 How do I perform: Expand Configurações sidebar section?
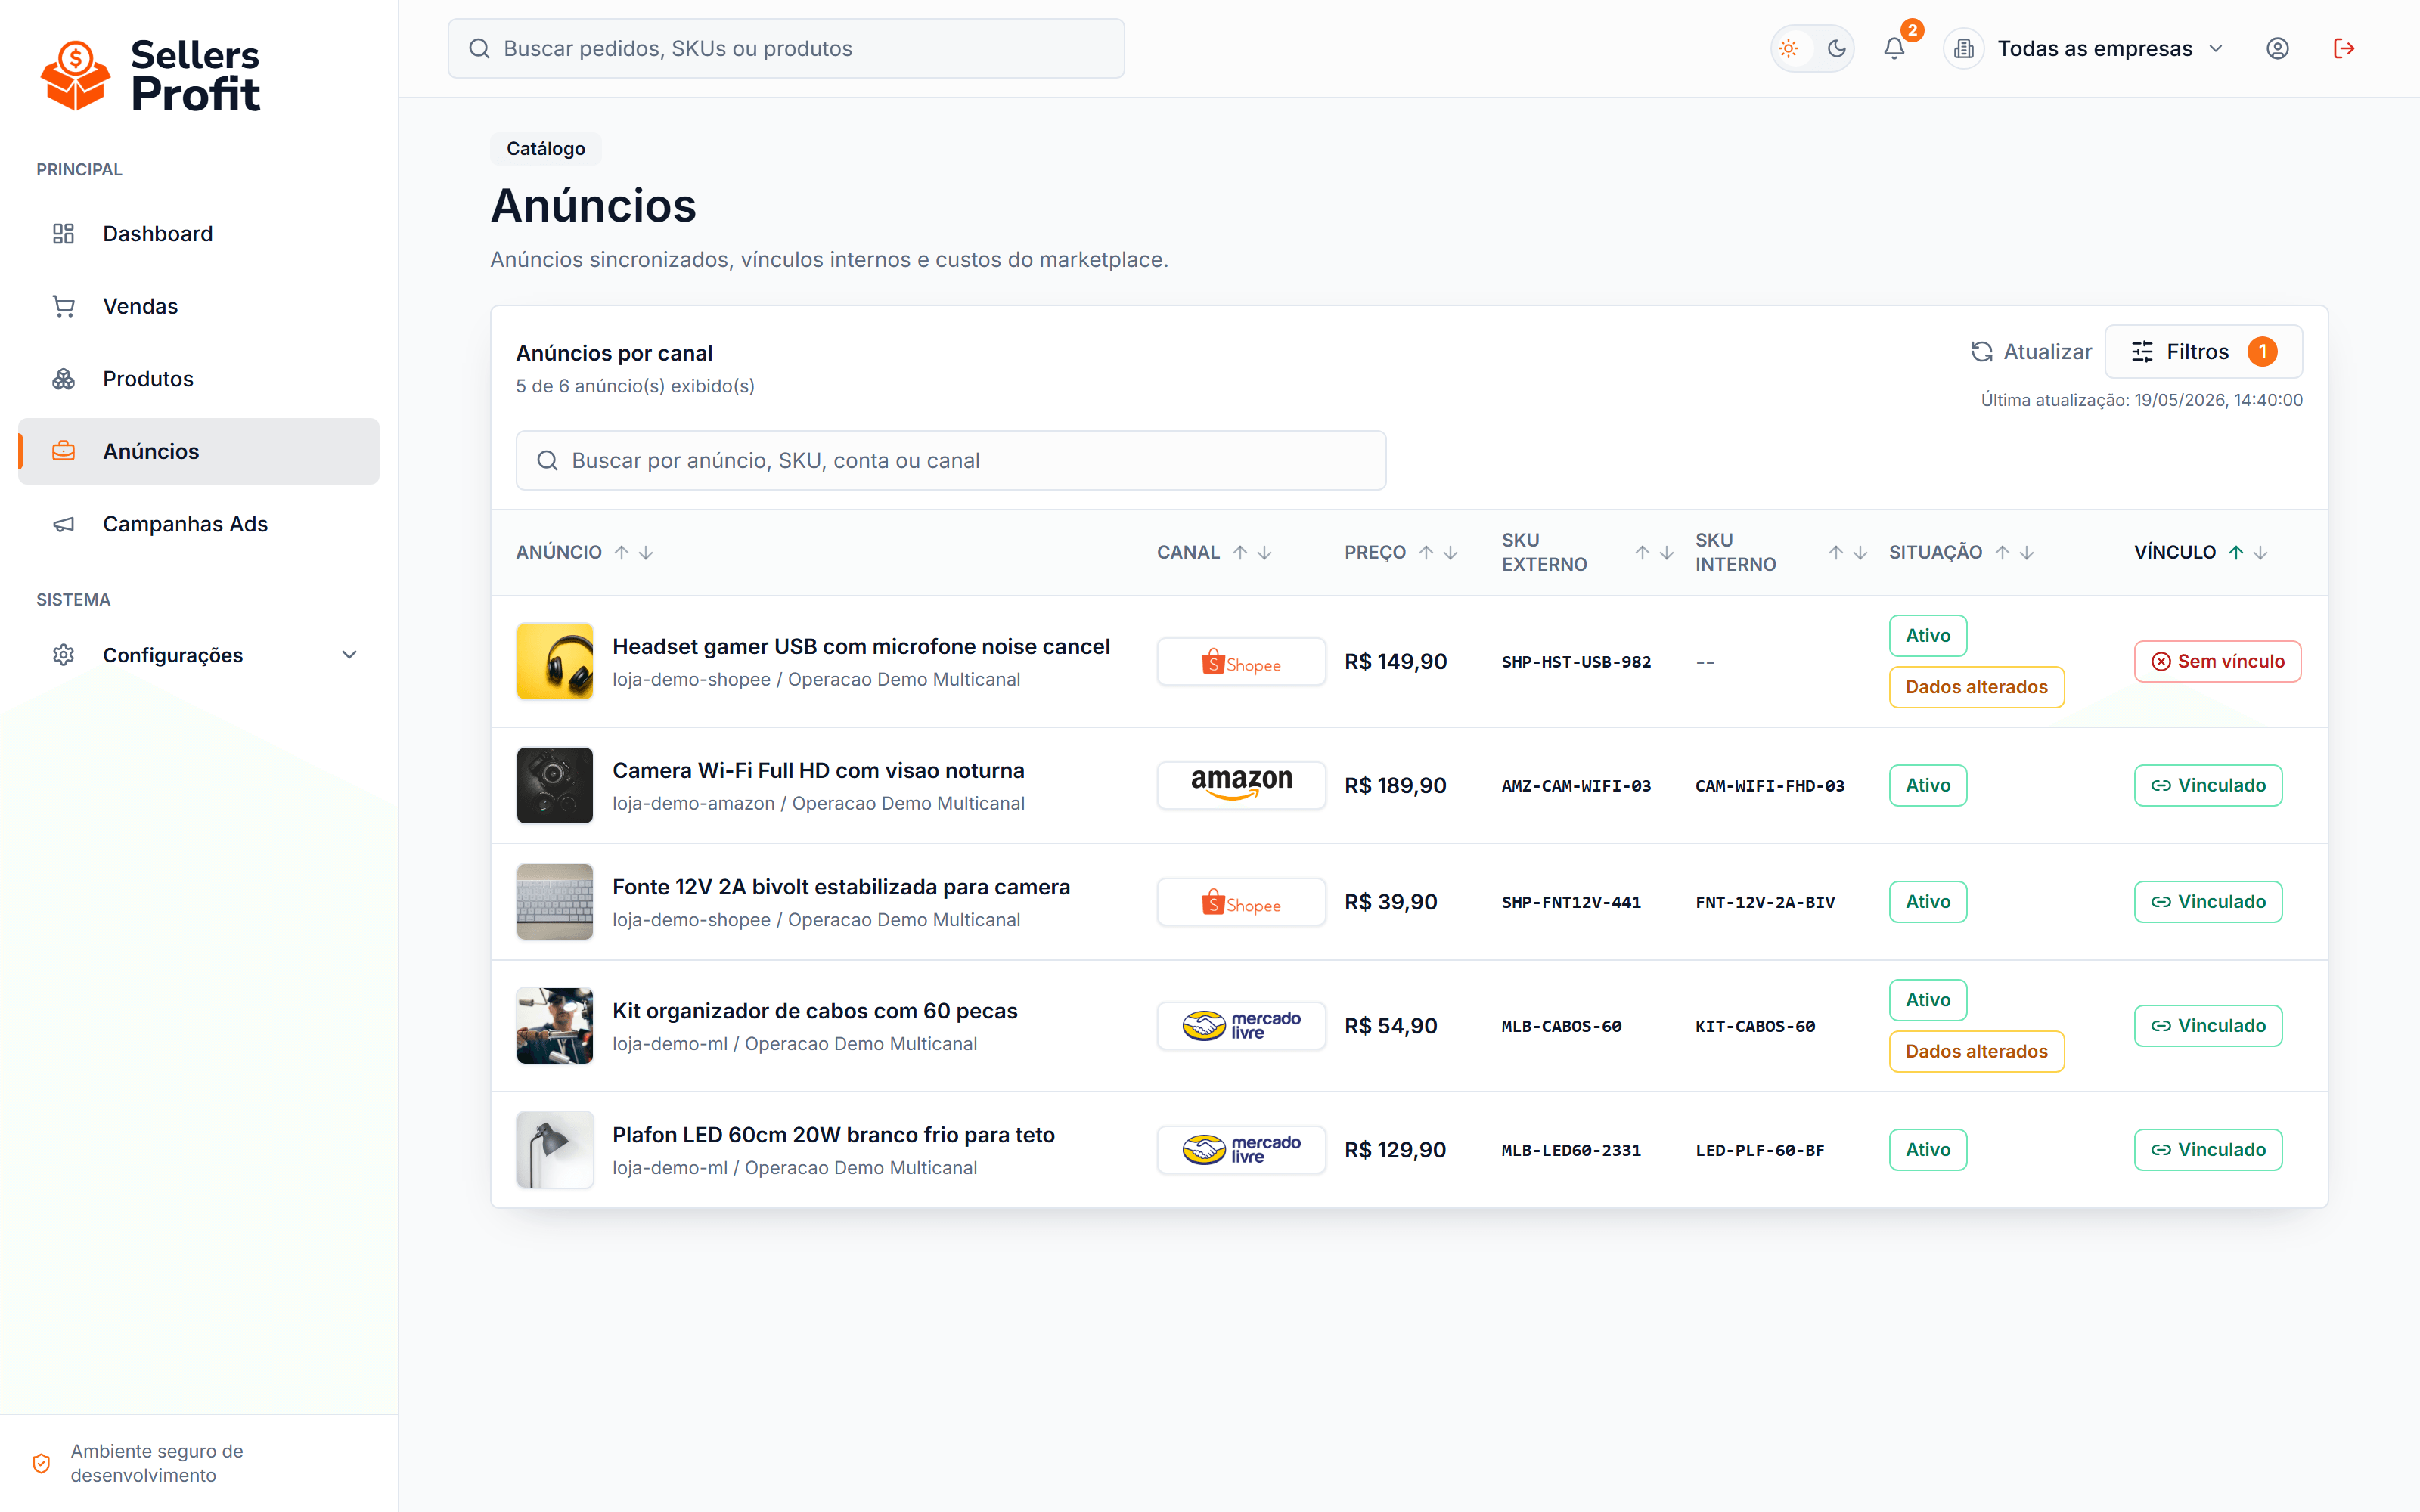tap(199, 655)
